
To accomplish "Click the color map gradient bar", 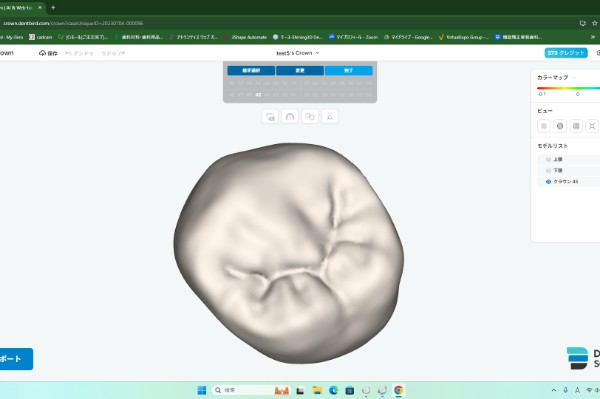I will coord(568,88).
